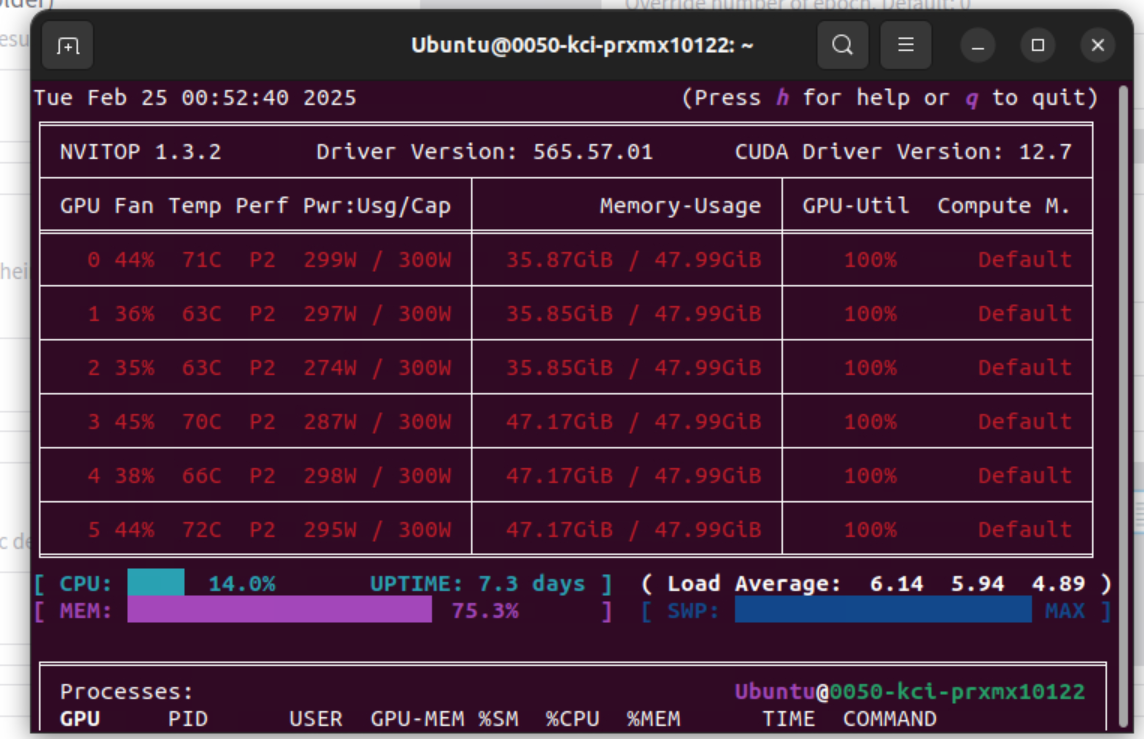Click GPU 5 compute mode 'Default'
The height and width of the screenshot is (739, 1144).
(1024, 530)
